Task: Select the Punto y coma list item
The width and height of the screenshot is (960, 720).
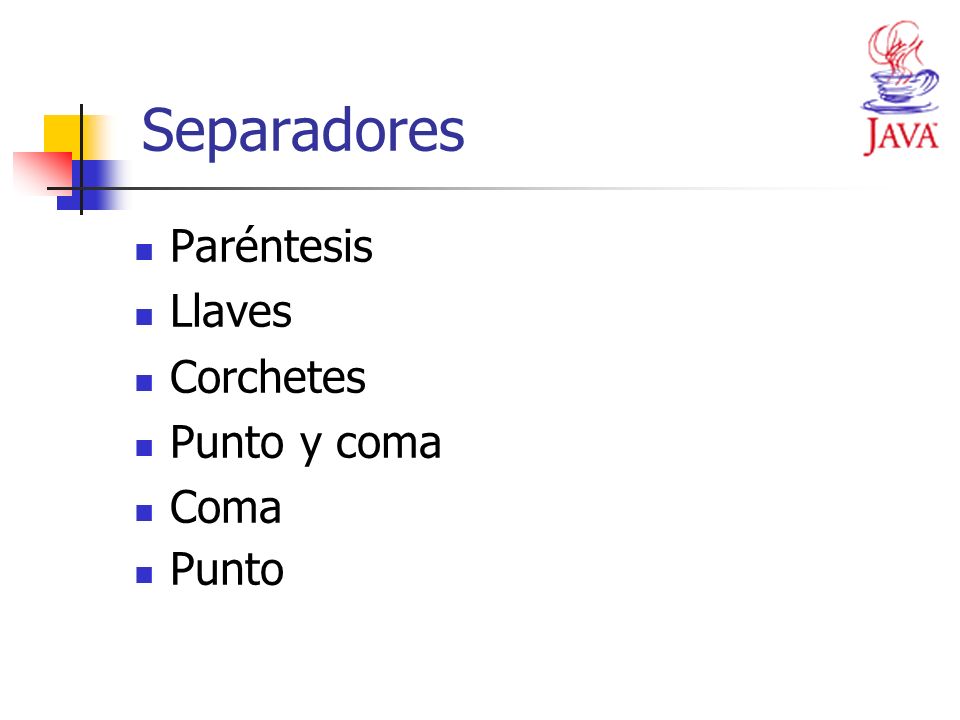Action: click(306, 444)
